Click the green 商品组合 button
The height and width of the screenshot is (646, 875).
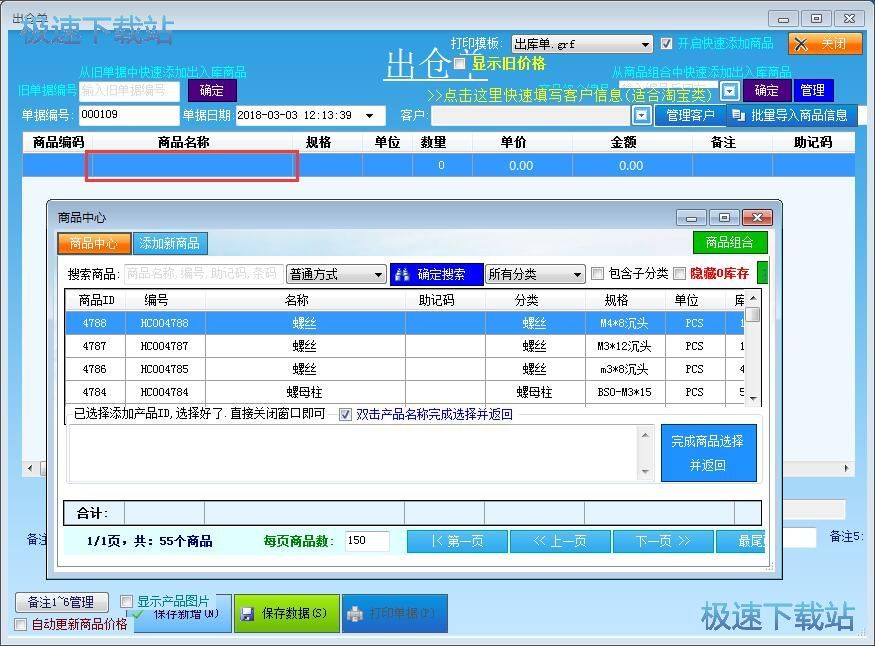click(x=729, y=242)
